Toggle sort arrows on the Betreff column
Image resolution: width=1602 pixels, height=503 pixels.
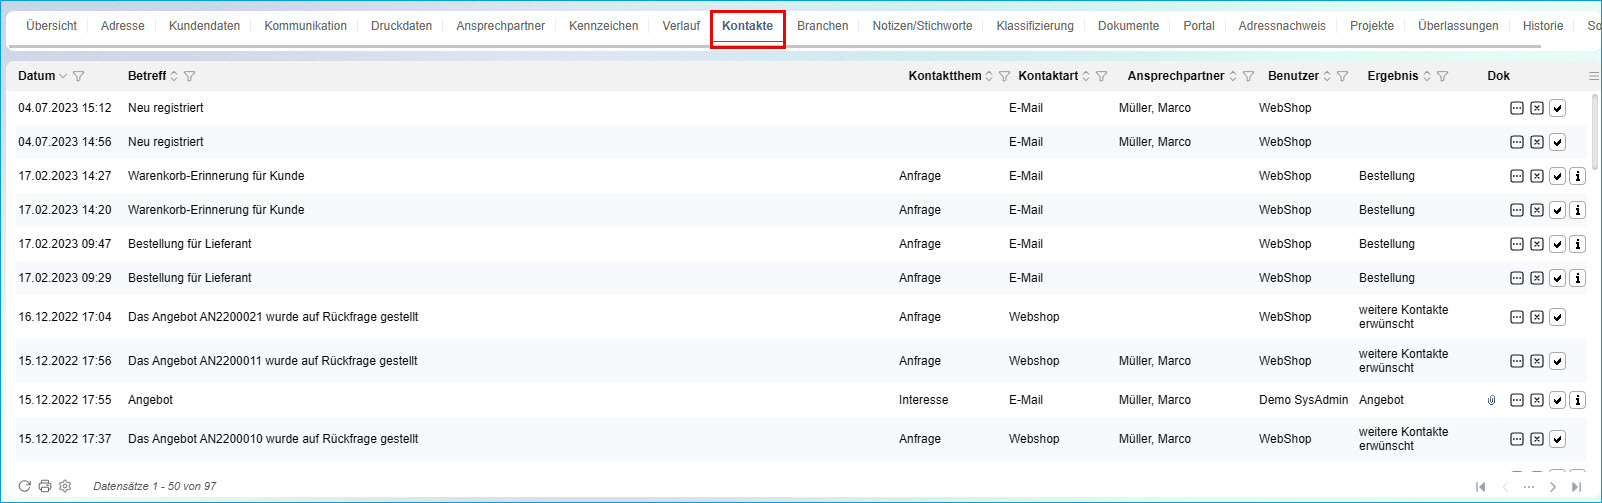[x=174, y=76]
